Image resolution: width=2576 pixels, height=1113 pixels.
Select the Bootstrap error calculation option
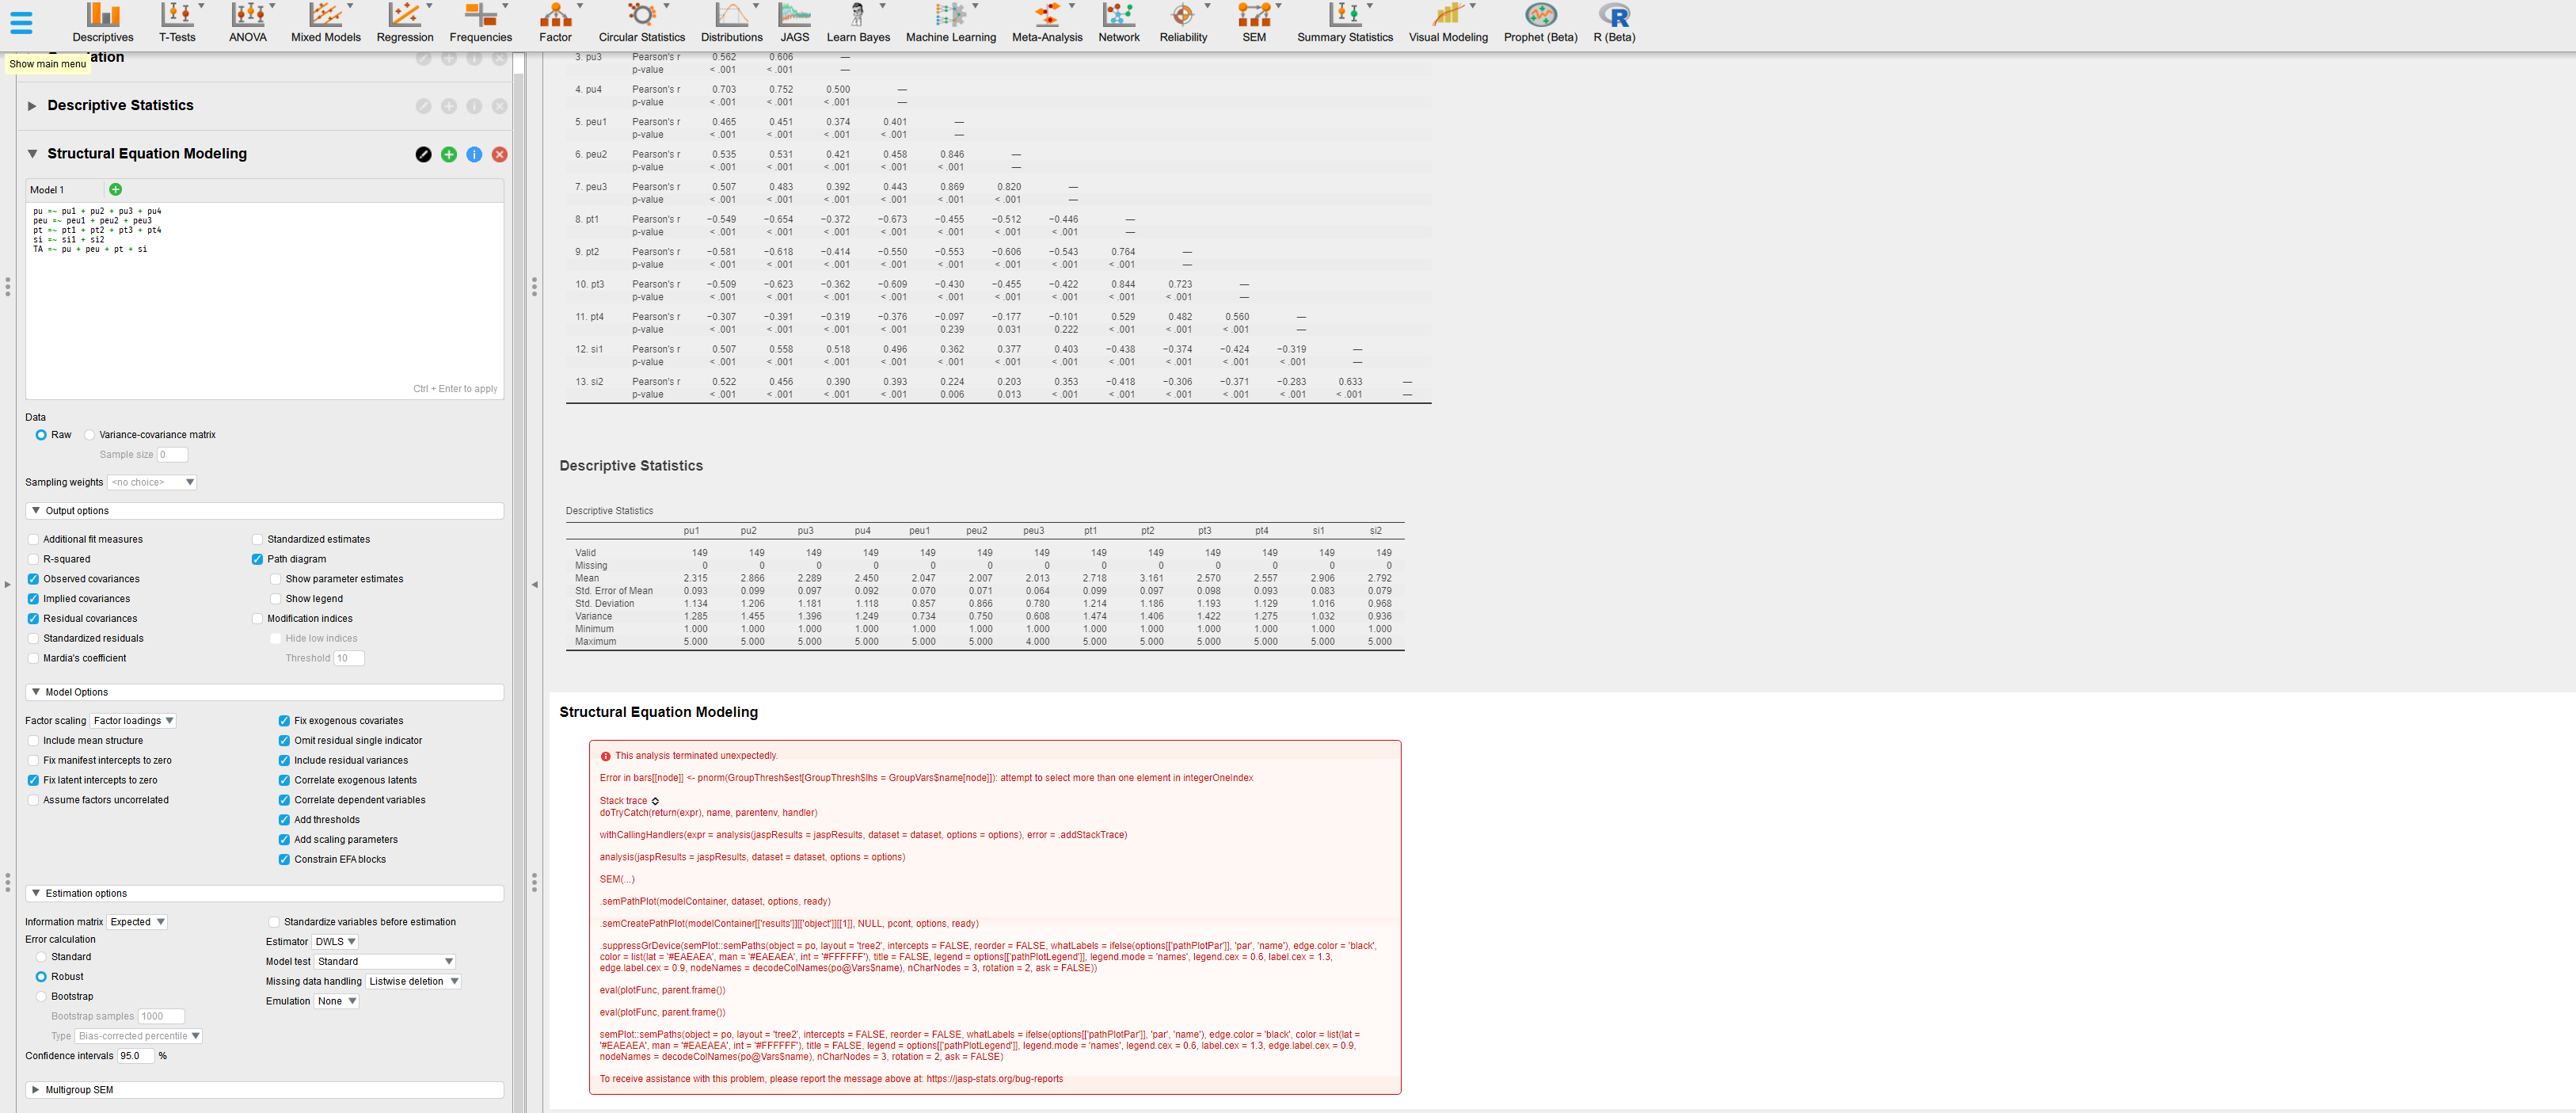(41, 996)
